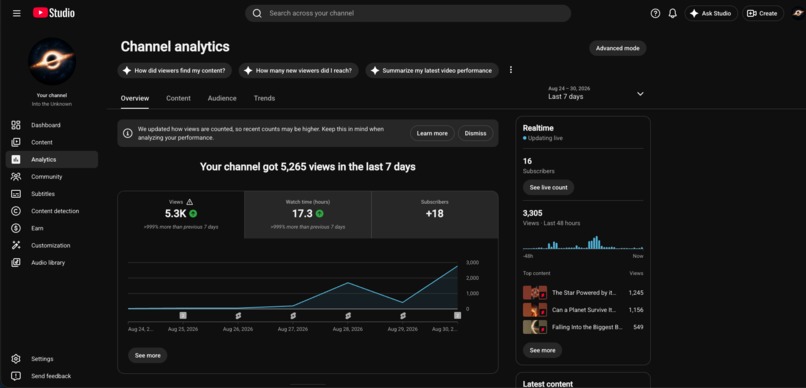
Task: Click the Create button
Action: point(762,13)
